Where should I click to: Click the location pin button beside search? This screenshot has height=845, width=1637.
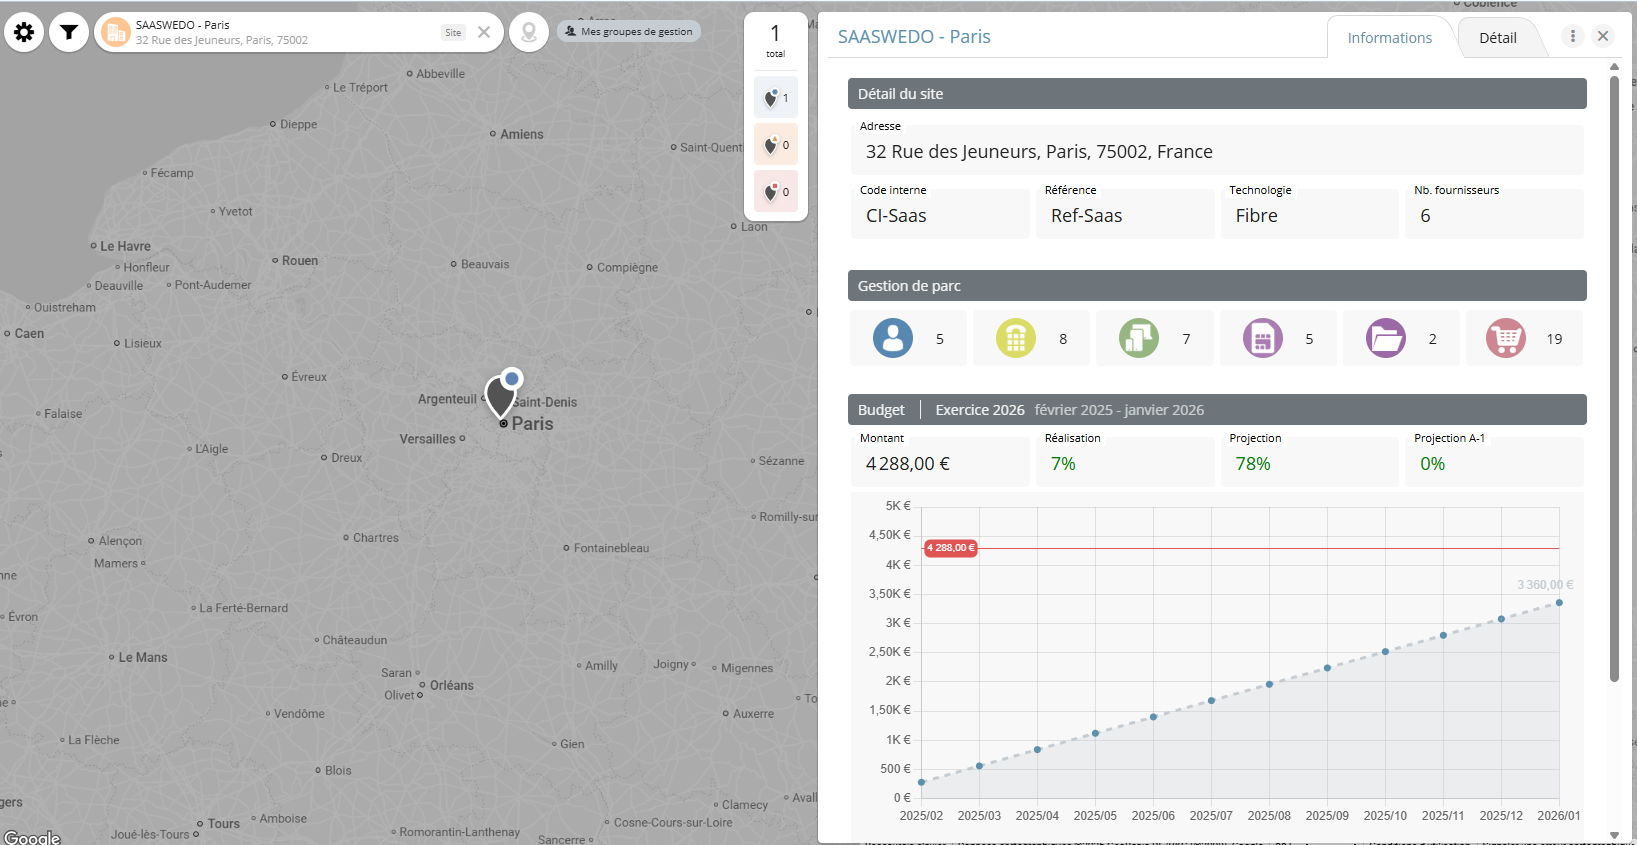coord(529,33)
